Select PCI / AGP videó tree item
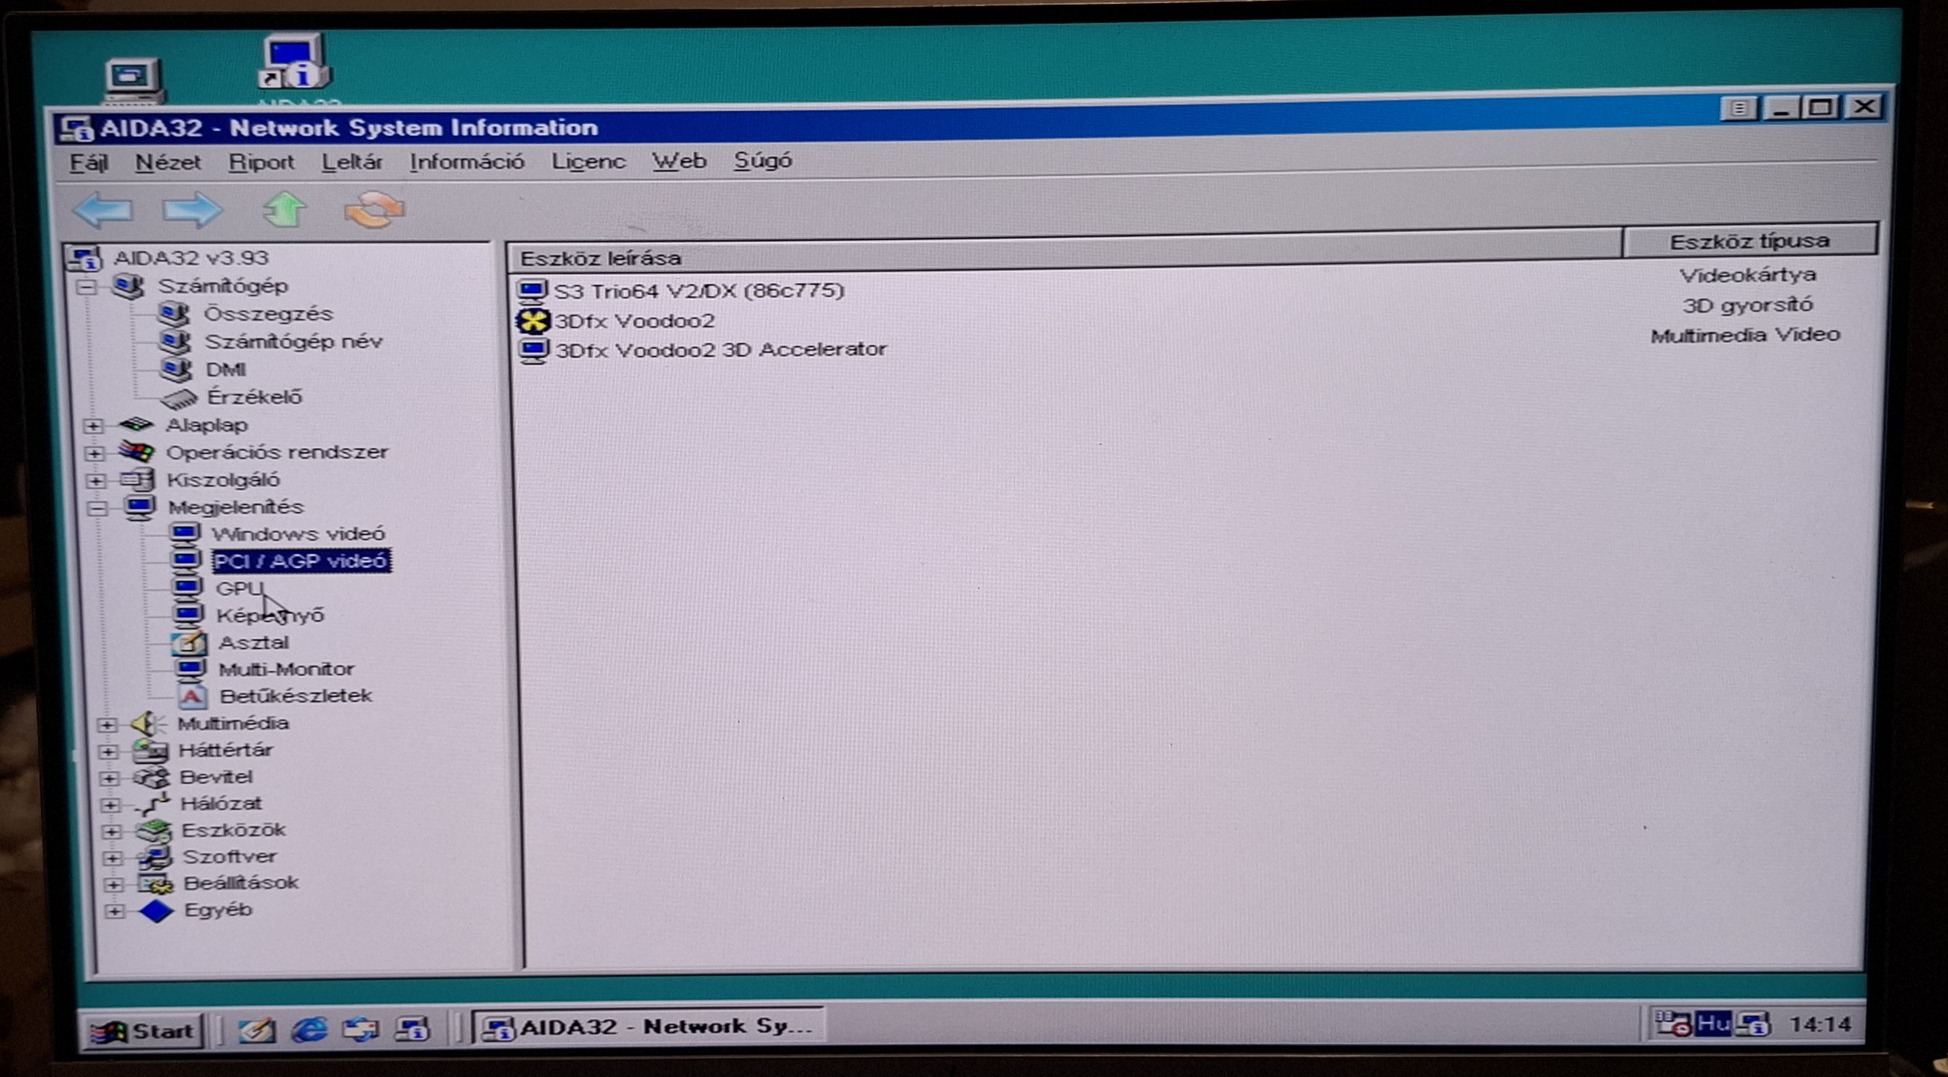The image size is (1948, 1077). [x=301, y=561]
